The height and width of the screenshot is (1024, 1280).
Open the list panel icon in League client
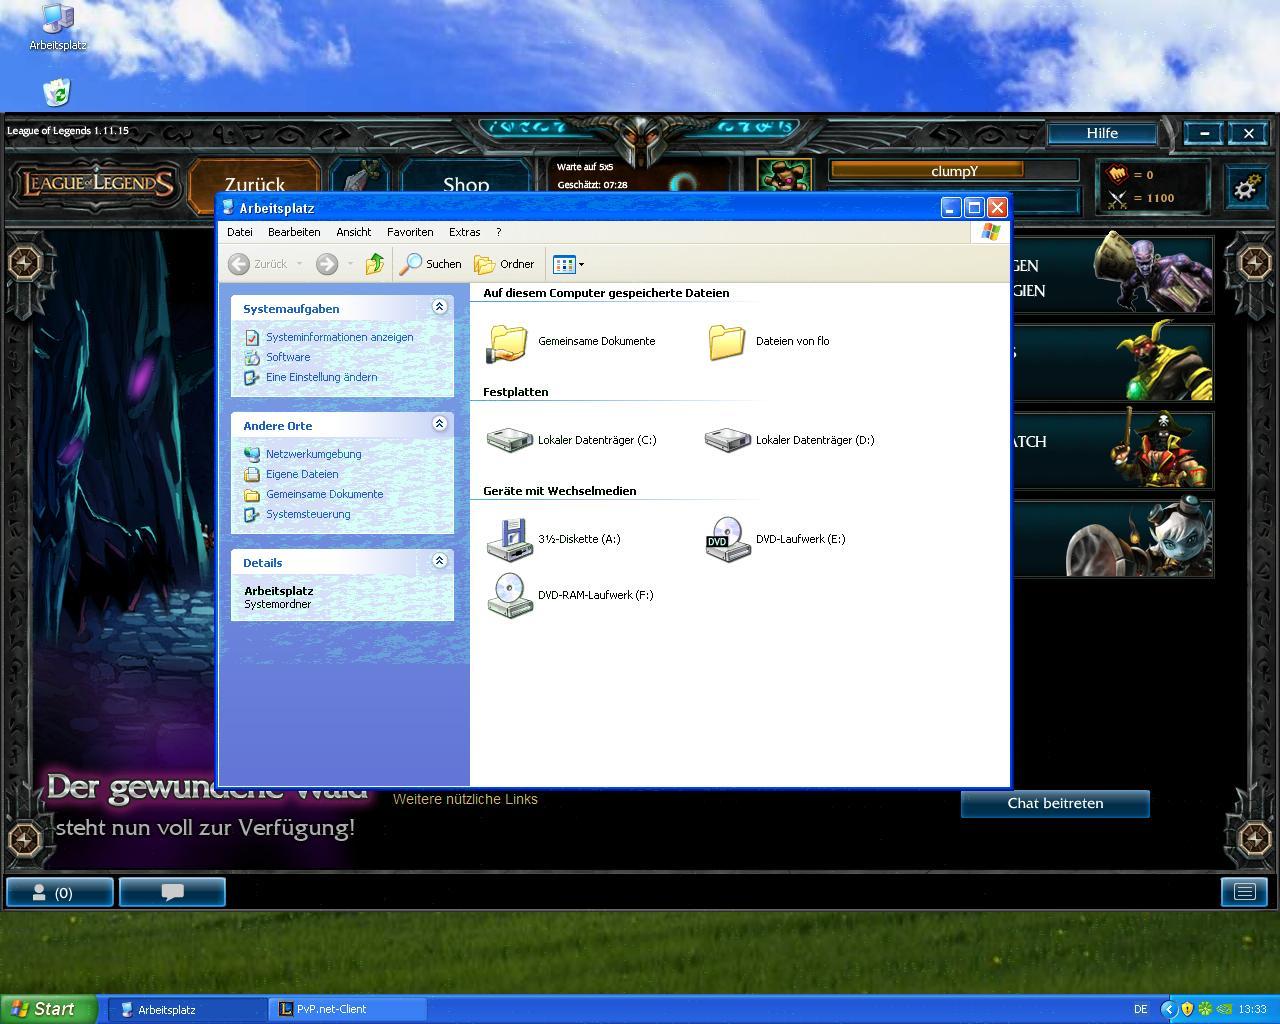tap(1245, 891)
